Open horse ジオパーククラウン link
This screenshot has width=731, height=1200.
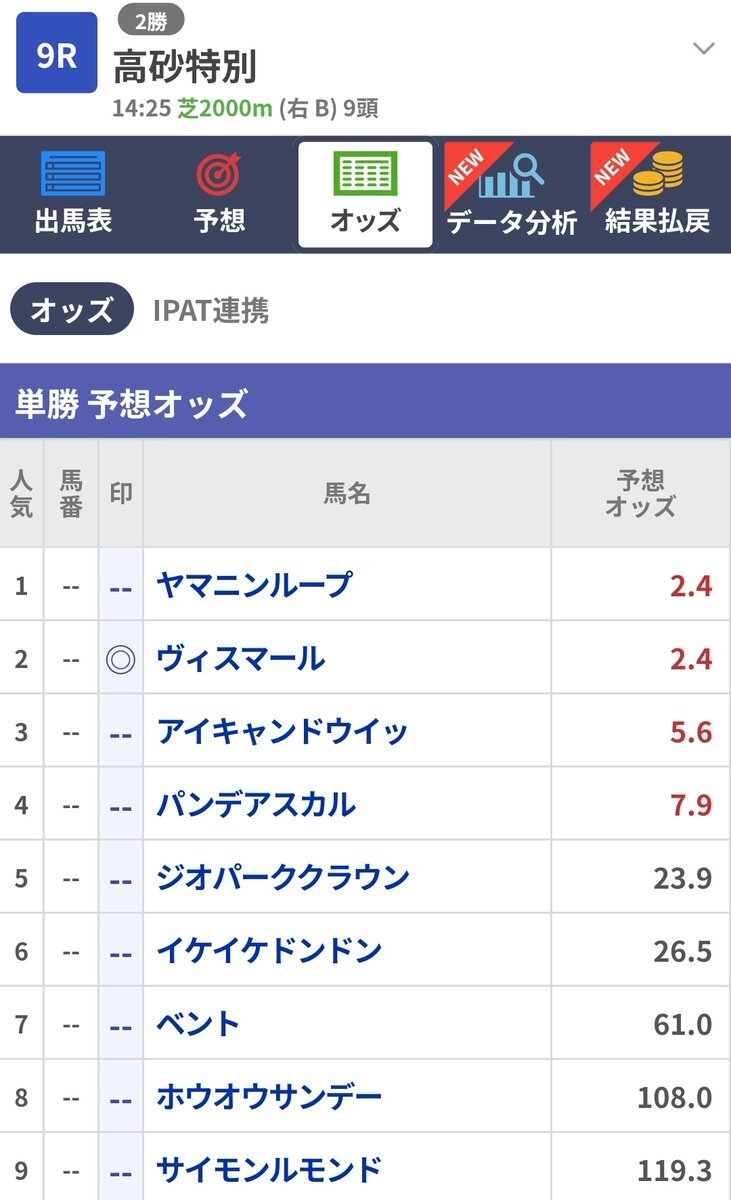pos(283,877)
